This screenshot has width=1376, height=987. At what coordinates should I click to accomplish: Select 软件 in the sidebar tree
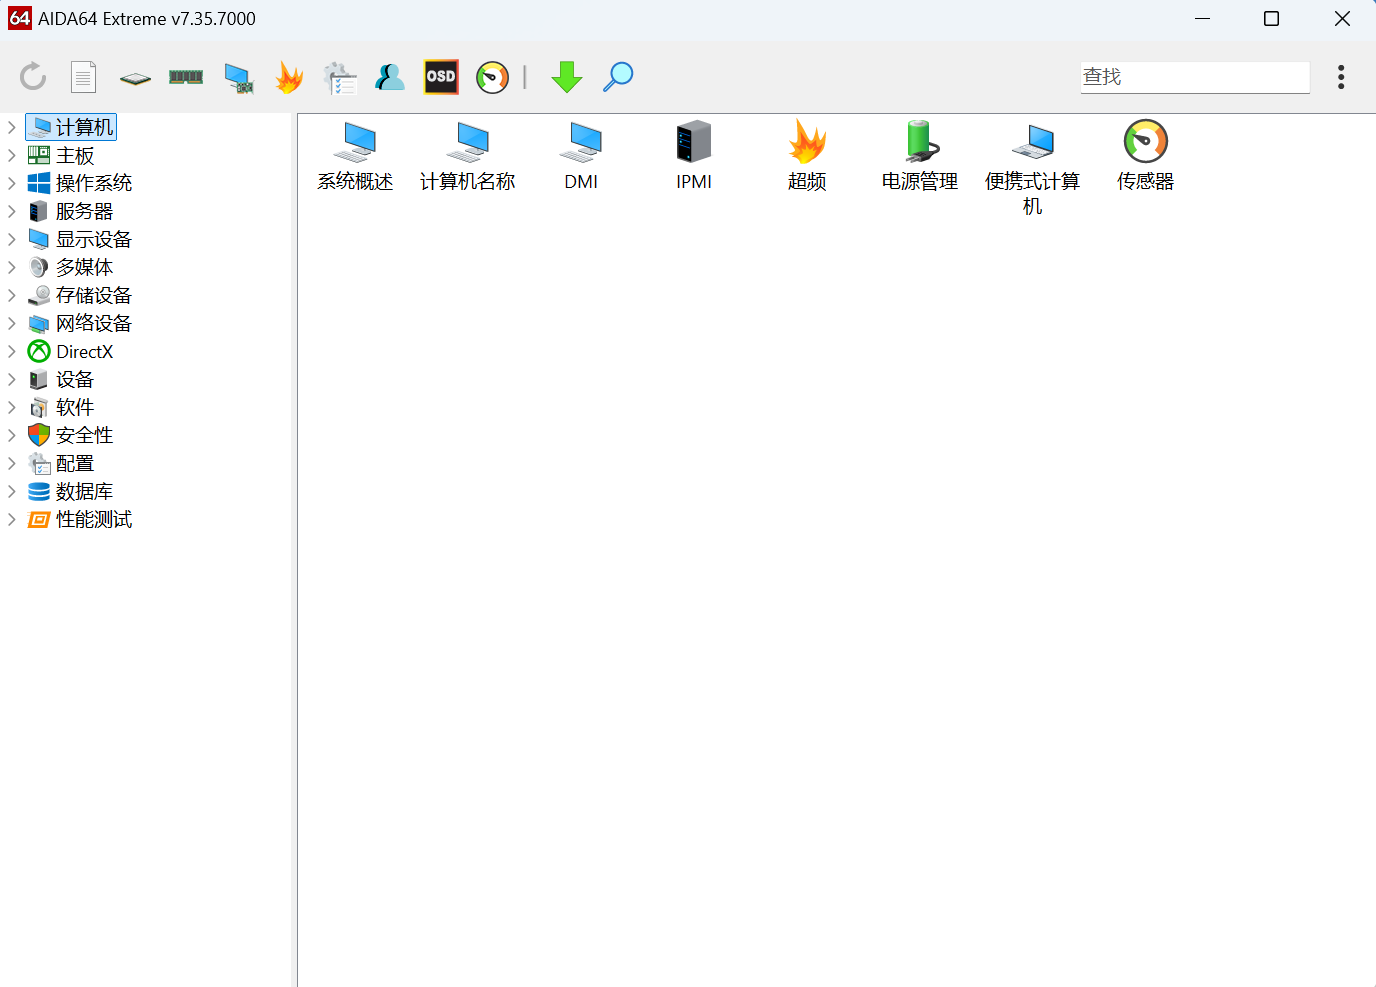pos(62,407)
